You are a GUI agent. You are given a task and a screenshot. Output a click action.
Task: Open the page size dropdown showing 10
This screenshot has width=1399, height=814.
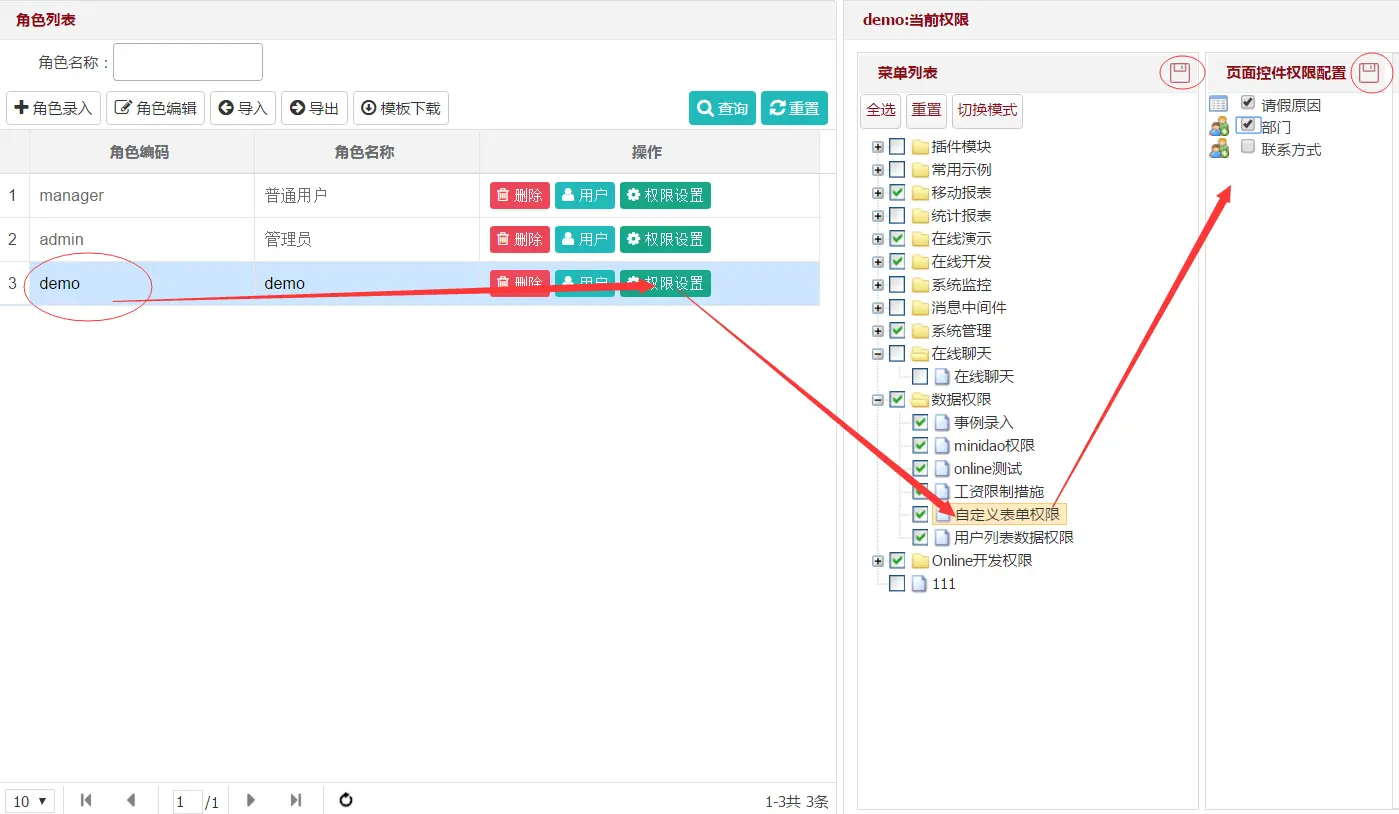[x=30, y=801]
